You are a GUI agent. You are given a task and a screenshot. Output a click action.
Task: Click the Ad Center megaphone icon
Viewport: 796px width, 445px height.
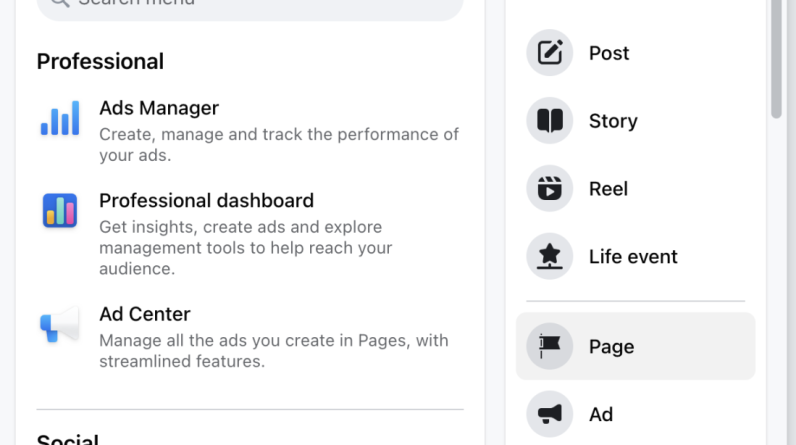point(60,325)
